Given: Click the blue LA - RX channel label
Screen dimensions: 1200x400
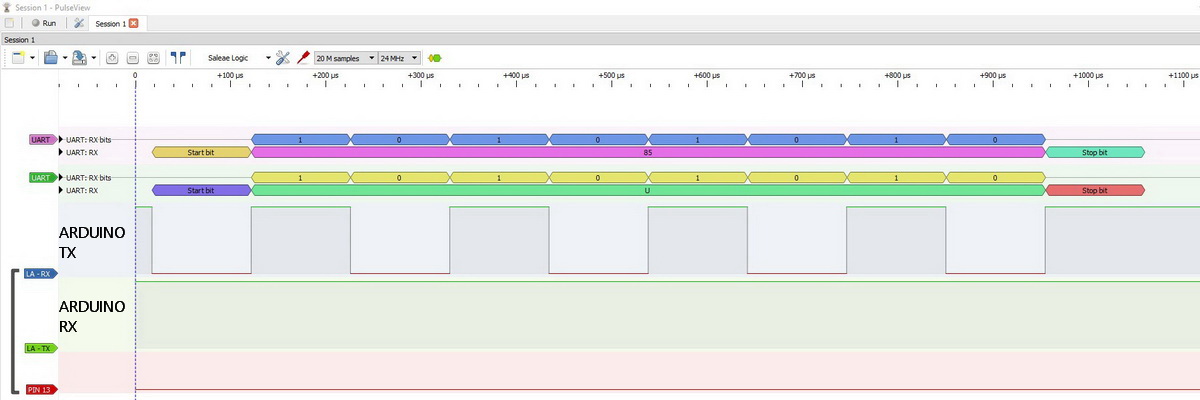Looking at the screenshot, I should pyautogui.click(x=40, y=273).
